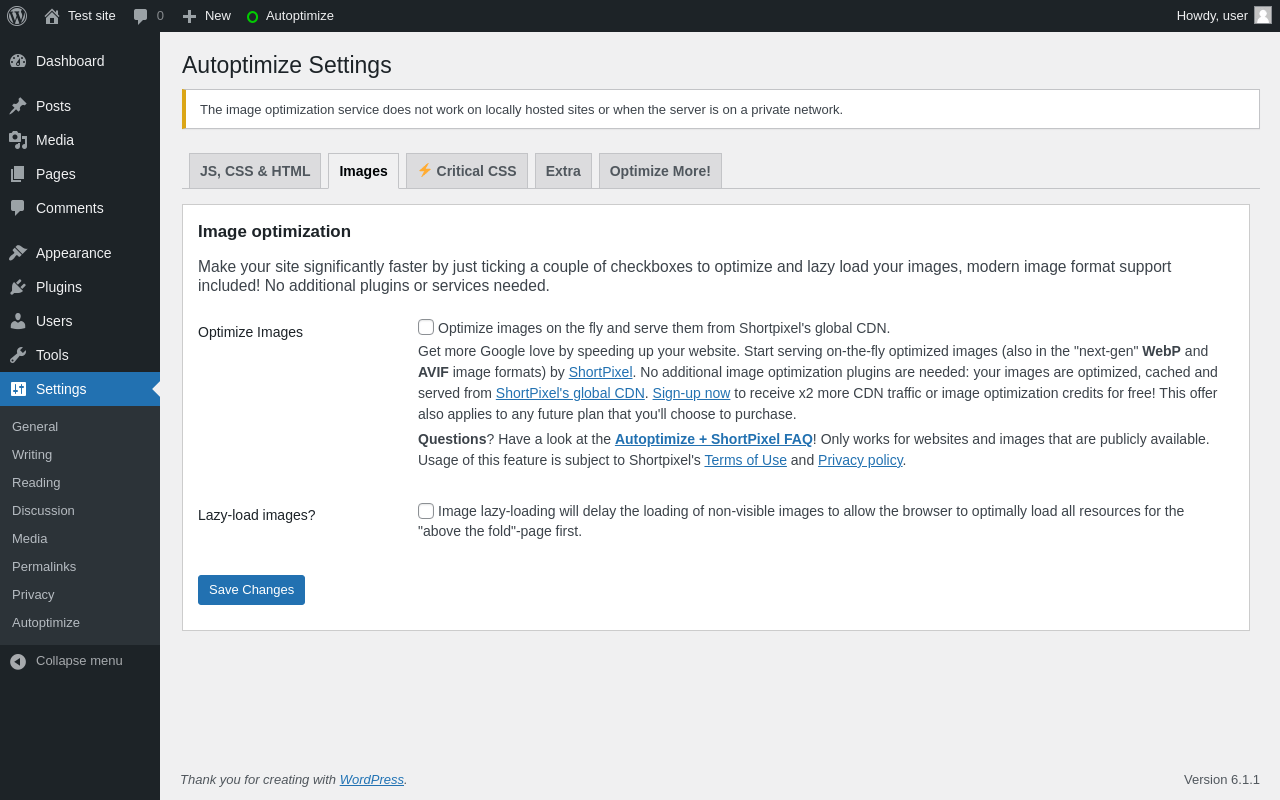The image size is (1280, 800).
Task: Select the Optimize More! tab
Action: tap(660, 171)
